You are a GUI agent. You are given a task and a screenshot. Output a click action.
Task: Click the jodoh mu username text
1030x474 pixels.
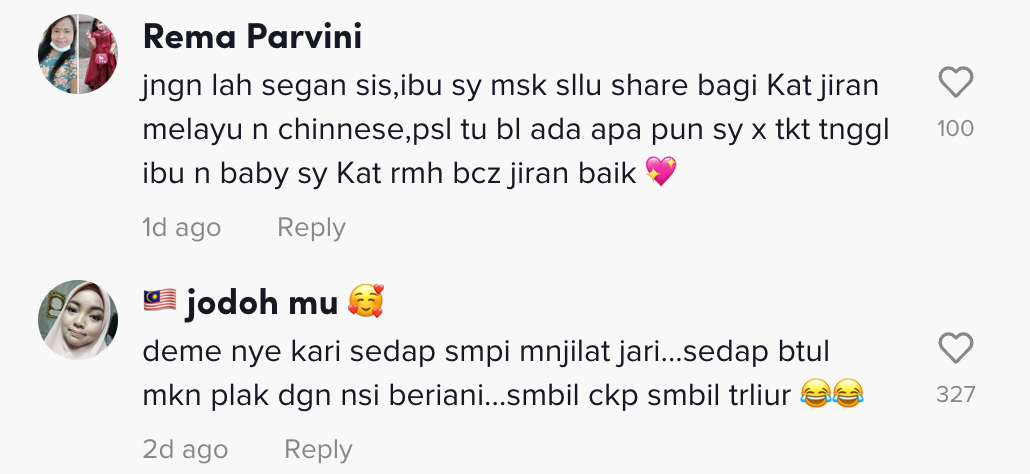(x=261, y=303)
